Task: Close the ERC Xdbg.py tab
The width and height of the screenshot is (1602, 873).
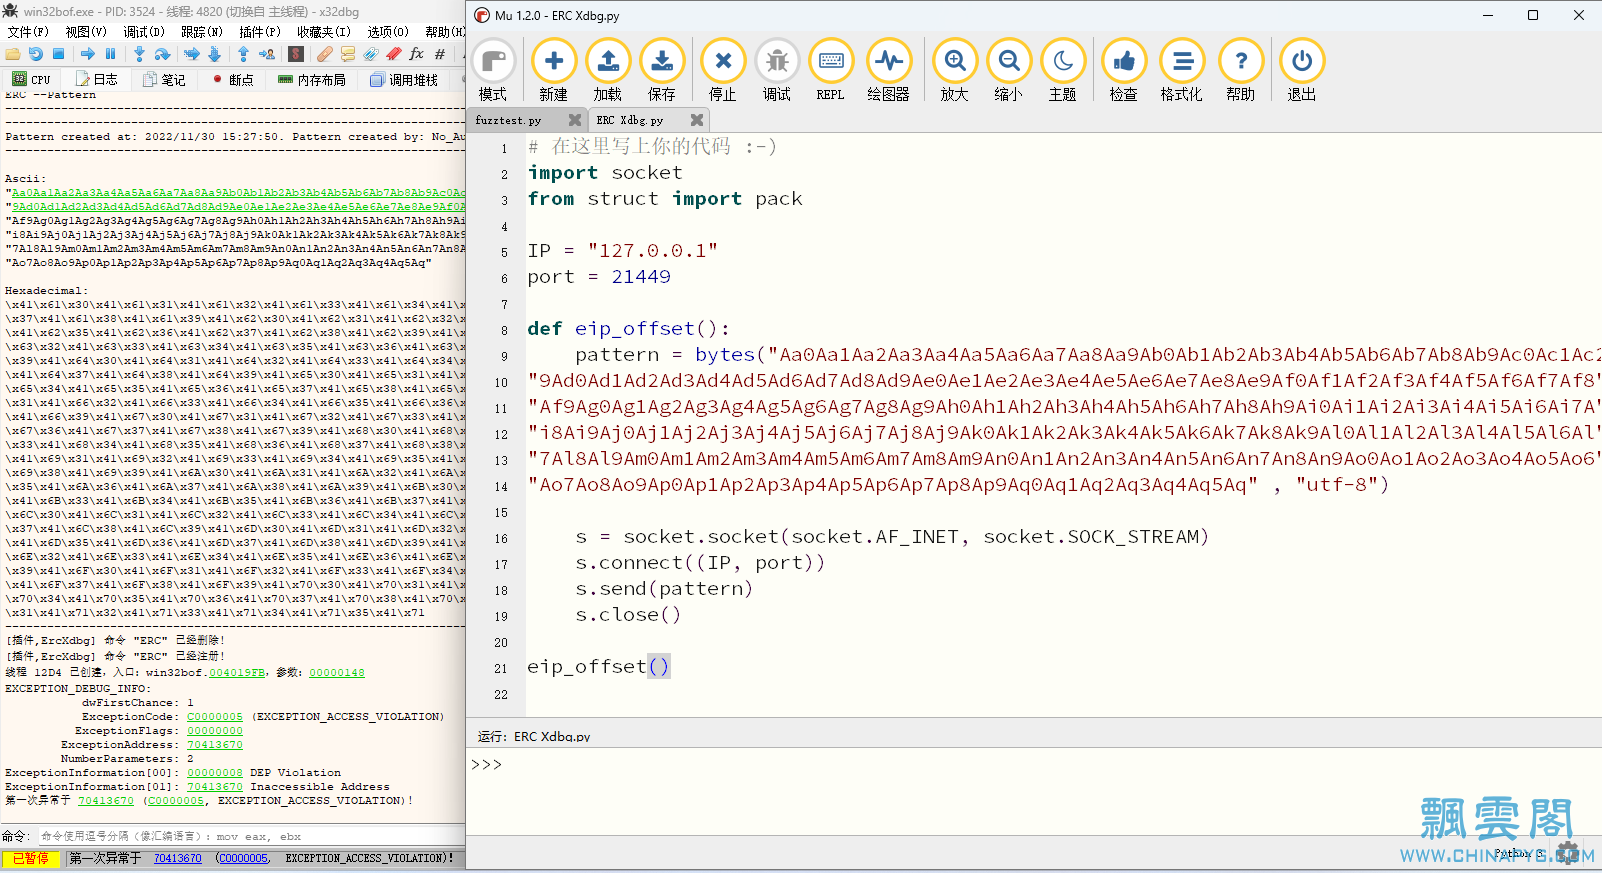Action: (x=697, y=120)
